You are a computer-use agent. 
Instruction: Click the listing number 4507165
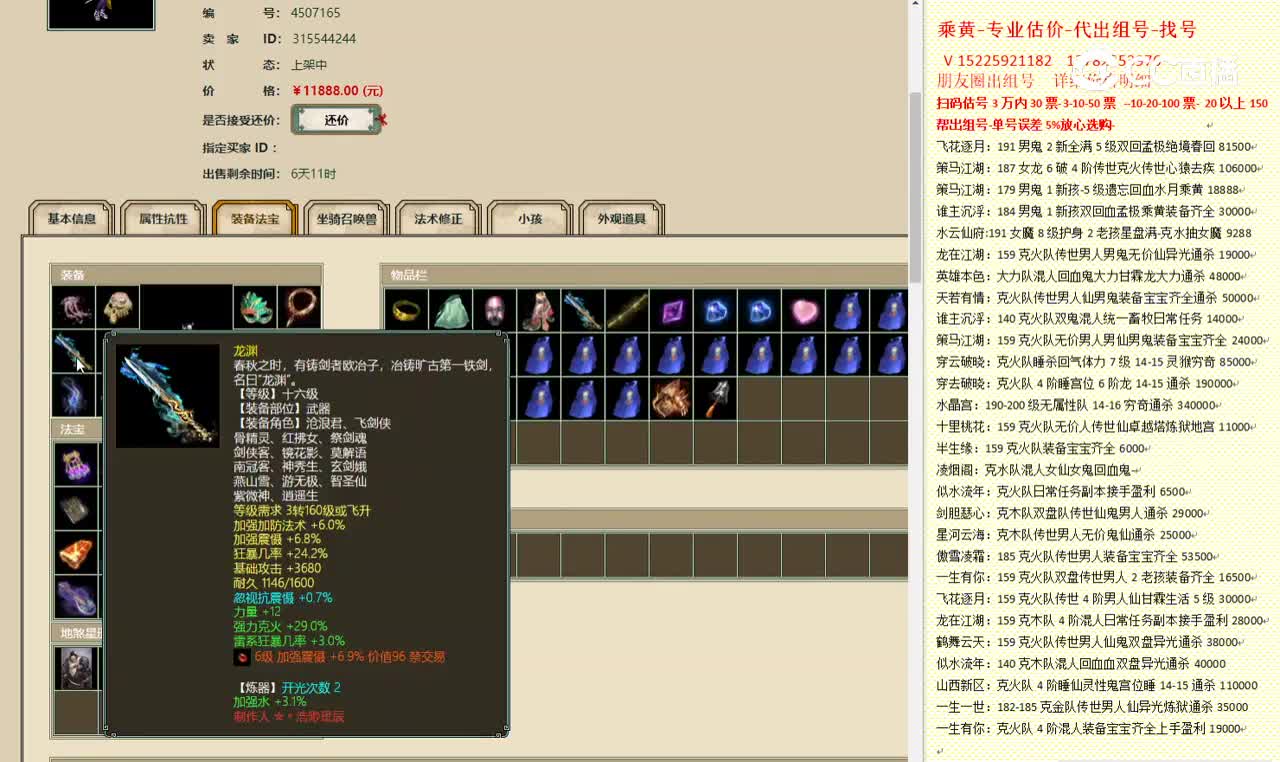click(316, 13)
